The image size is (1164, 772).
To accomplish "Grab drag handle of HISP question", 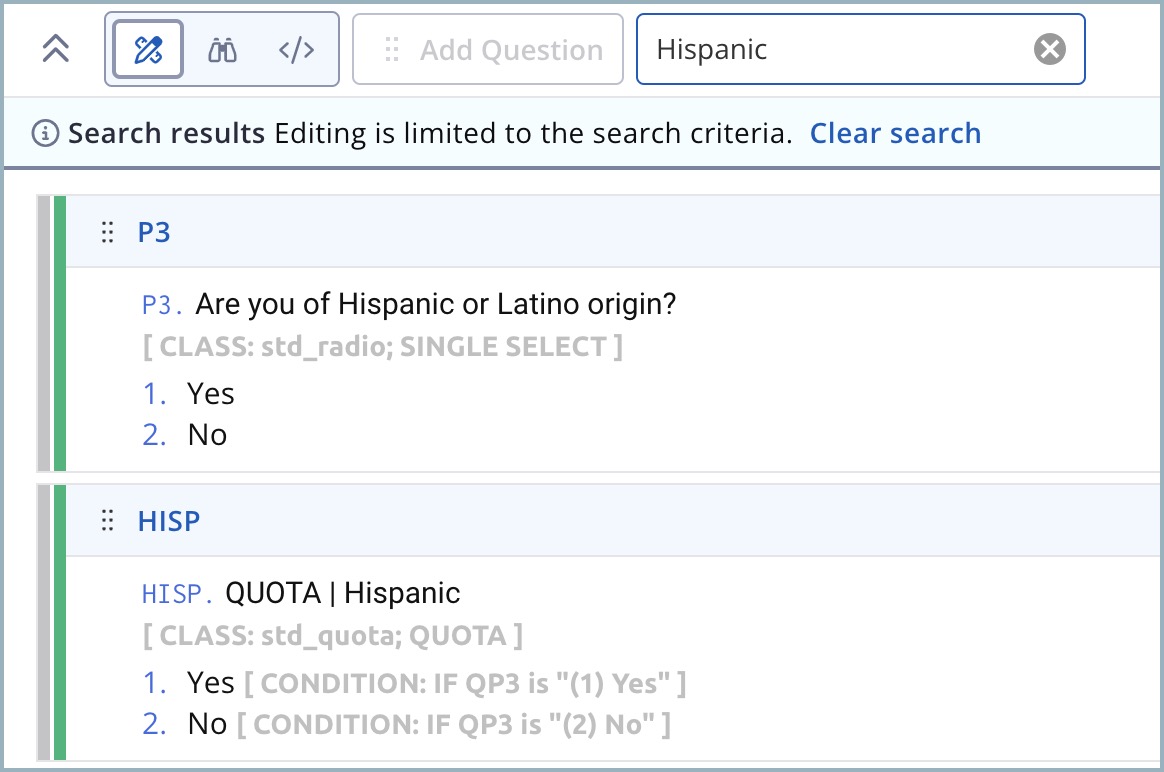I will coord(108,521).
